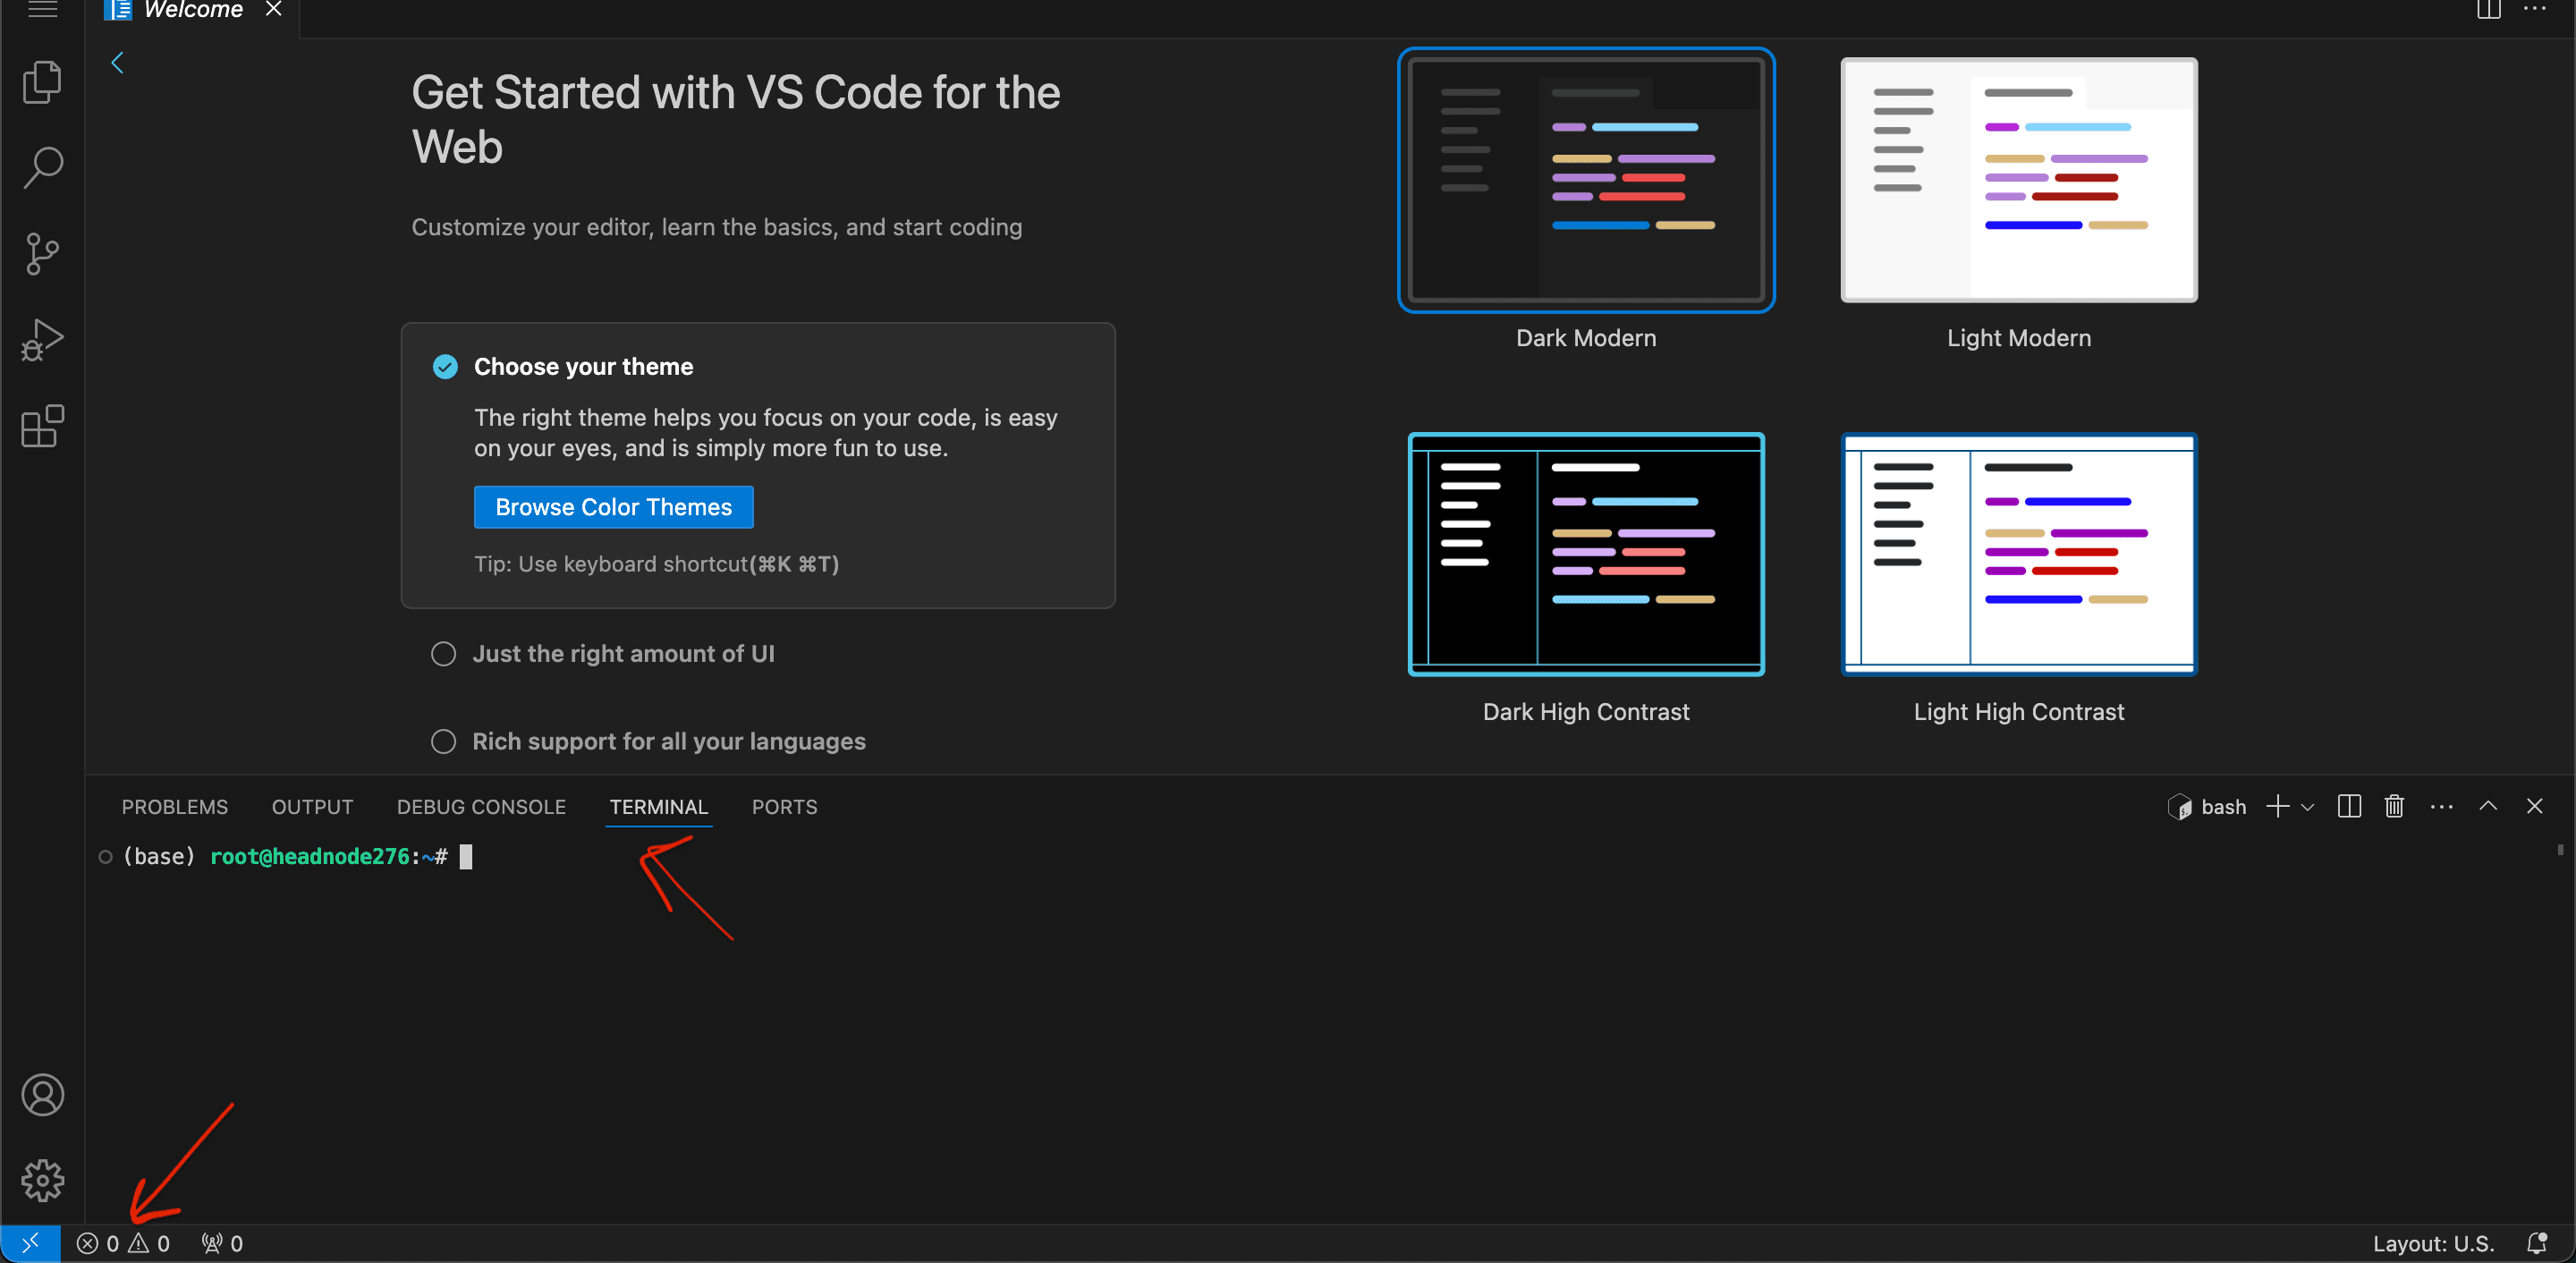
Task: Split the terminal pane
Action: click(x=2349, y=806)
